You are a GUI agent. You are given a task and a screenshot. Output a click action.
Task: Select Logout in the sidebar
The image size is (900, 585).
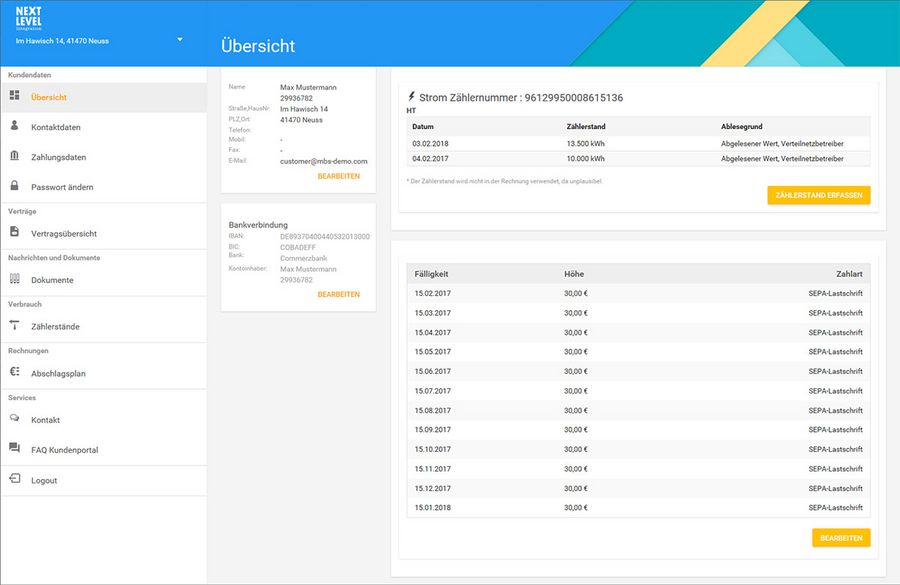click(x=103, y=481)
